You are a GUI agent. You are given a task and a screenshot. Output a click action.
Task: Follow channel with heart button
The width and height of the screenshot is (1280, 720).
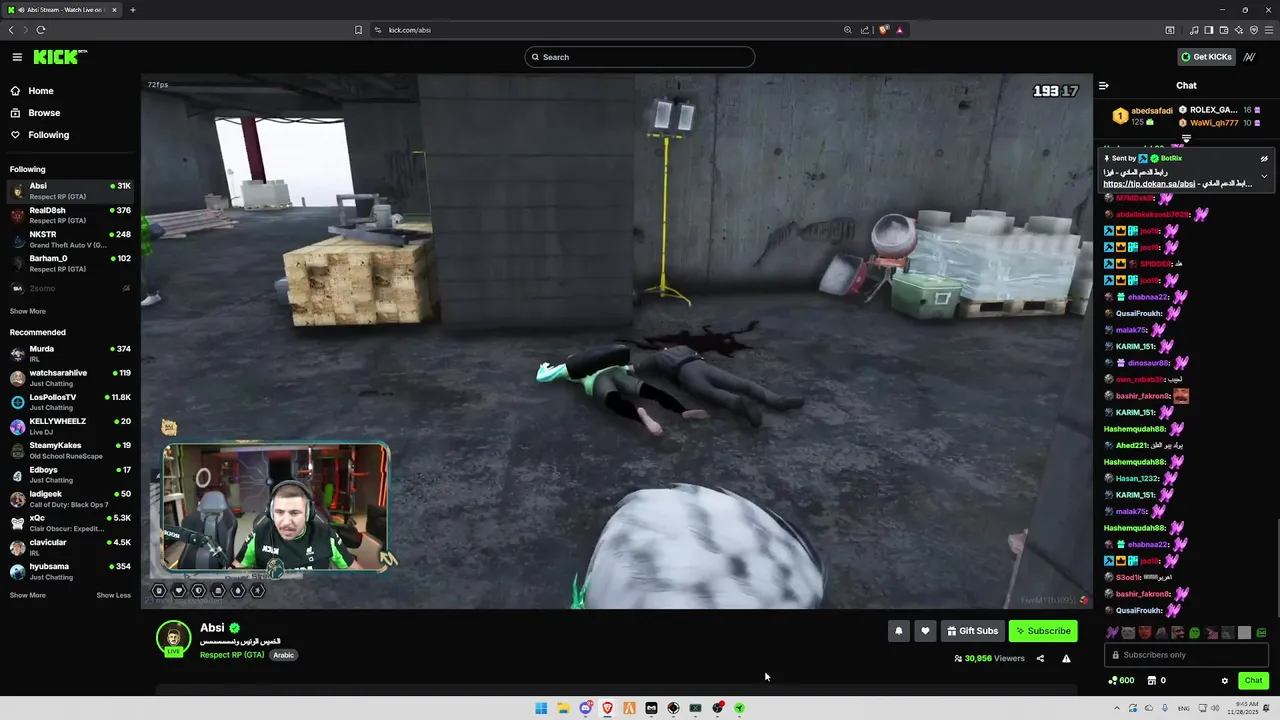click(x=925, y=631)
